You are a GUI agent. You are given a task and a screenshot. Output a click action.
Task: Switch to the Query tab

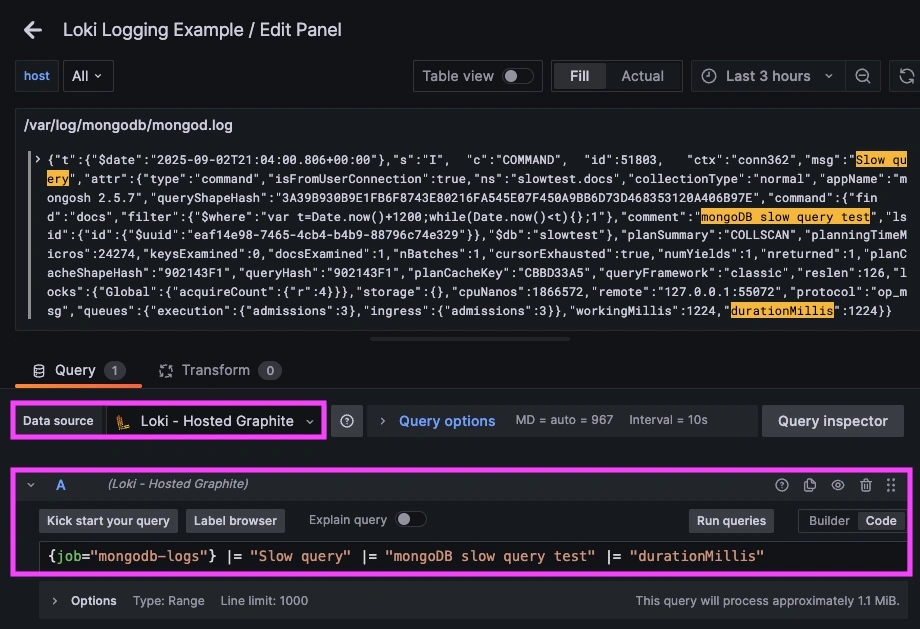tap(78, 371)
